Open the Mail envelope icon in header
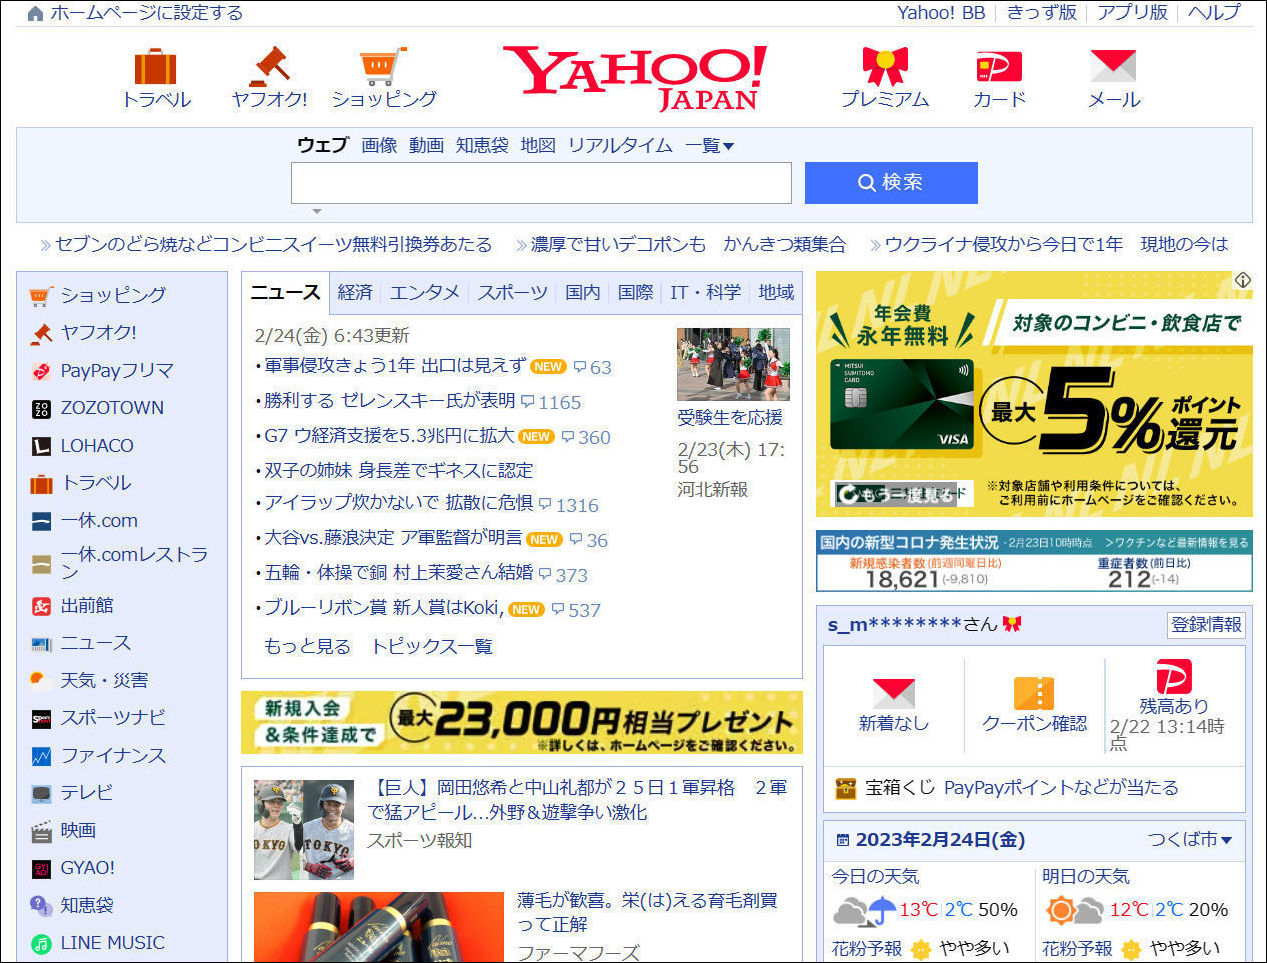 [x=1113, y=67]
